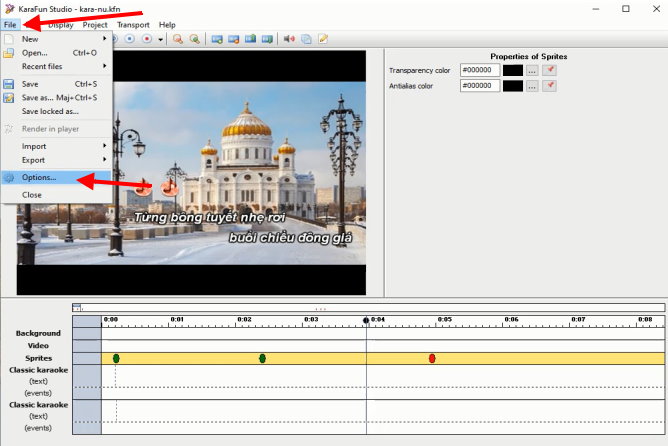668x446 pixels.
Task: Click the black Transparency color swatch
Action: [513, 71]
